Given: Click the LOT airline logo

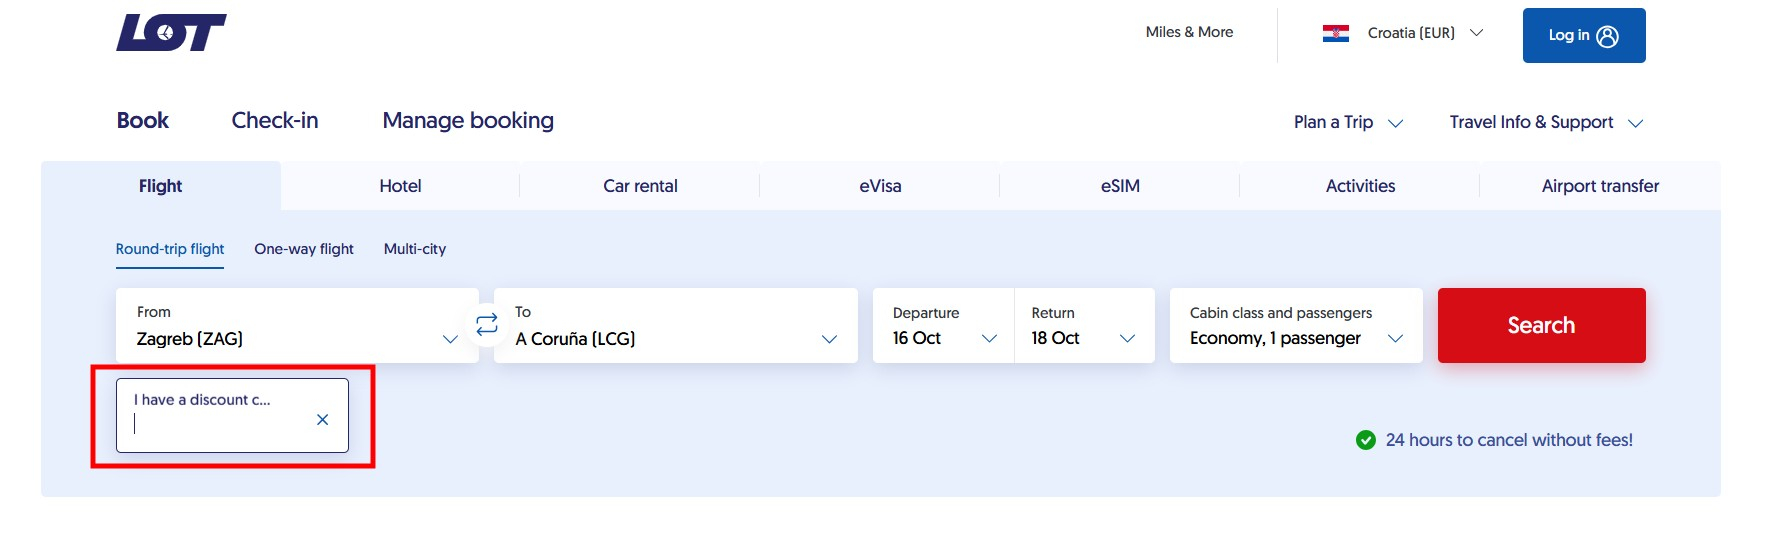Looking at the screenshot, I should coord(171,33).
